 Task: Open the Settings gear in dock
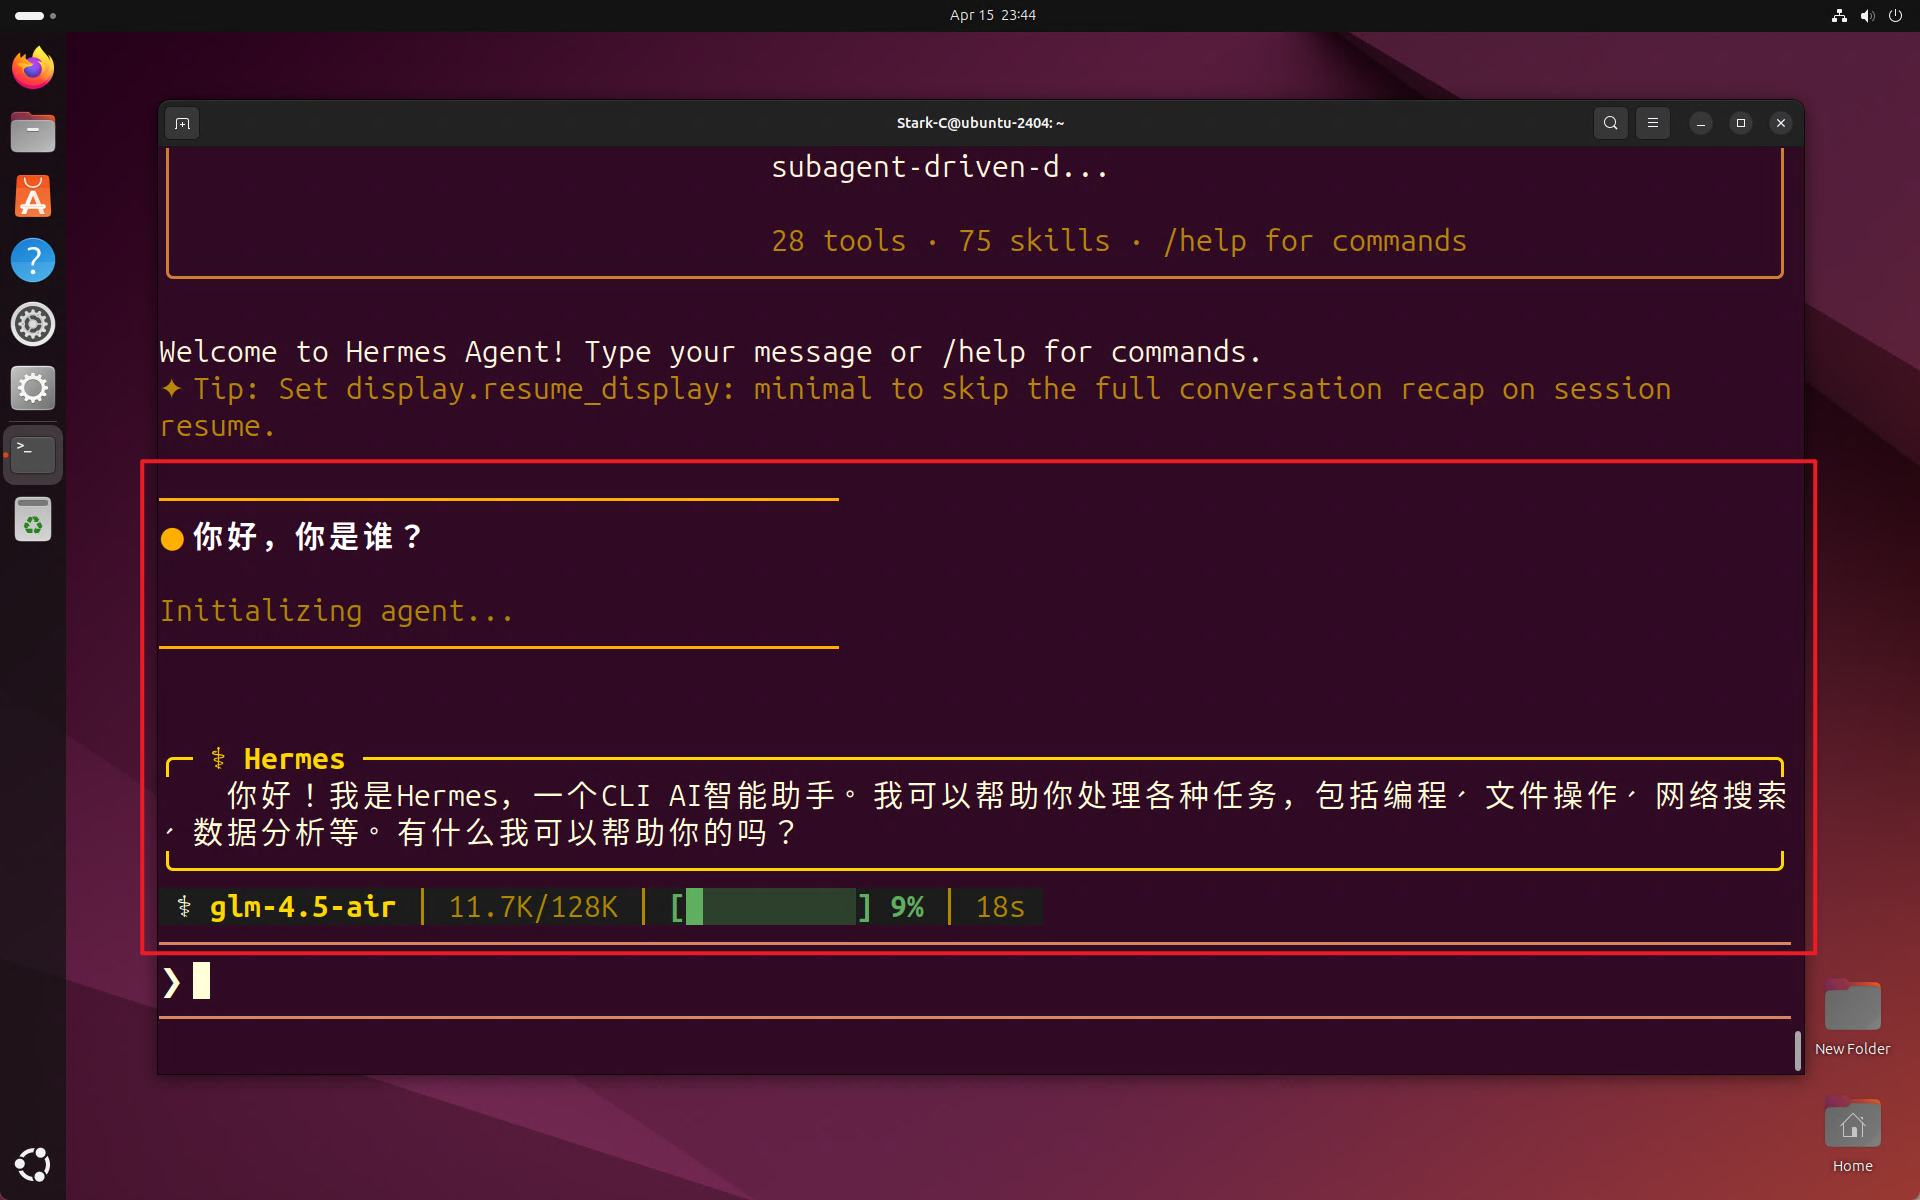(33, 388)
